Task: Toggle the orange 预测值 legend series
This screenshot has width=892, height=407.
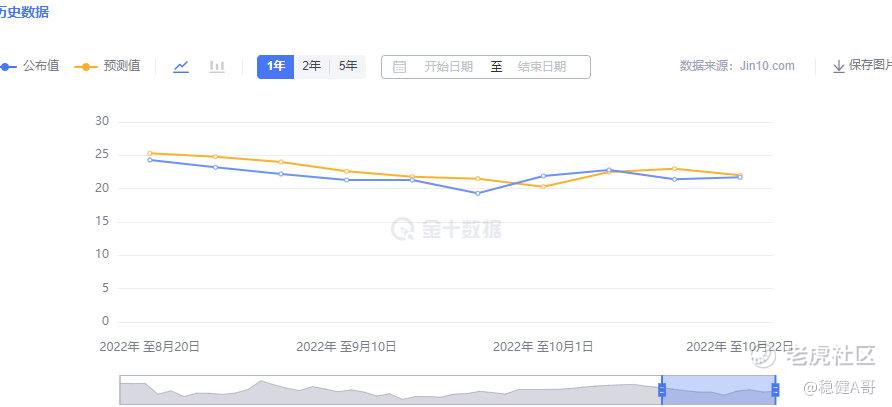Action: pos(107,66)
